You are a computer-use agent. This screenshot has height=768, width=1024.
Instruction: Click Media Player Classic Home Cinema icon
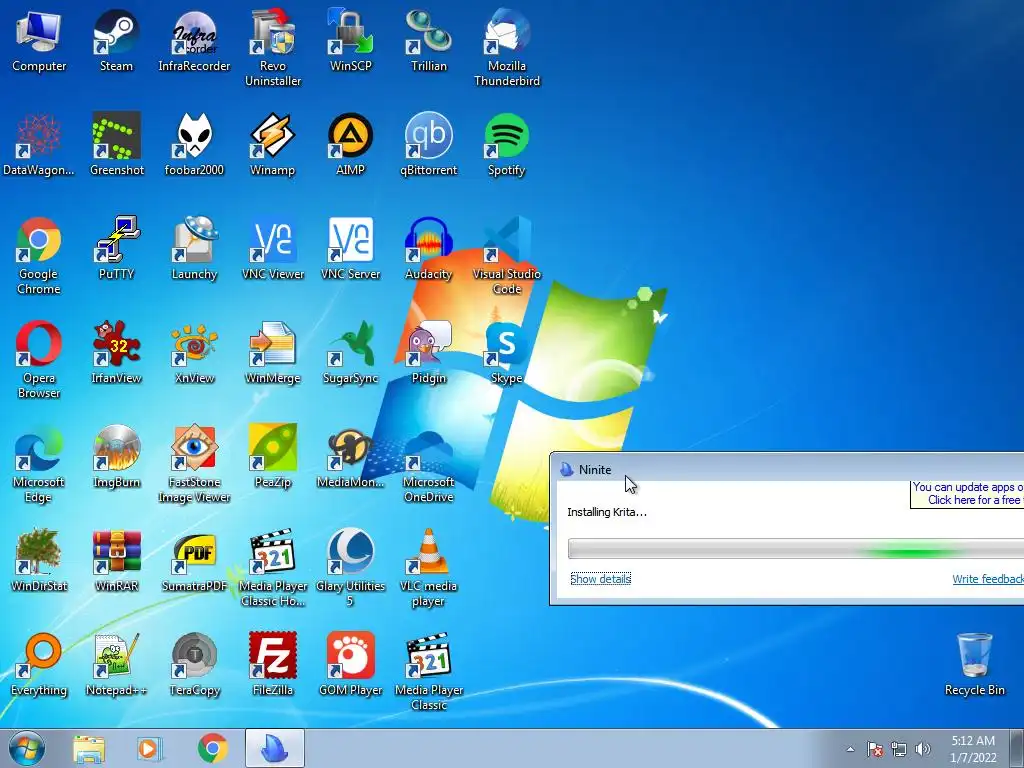(x=272, y=567)
